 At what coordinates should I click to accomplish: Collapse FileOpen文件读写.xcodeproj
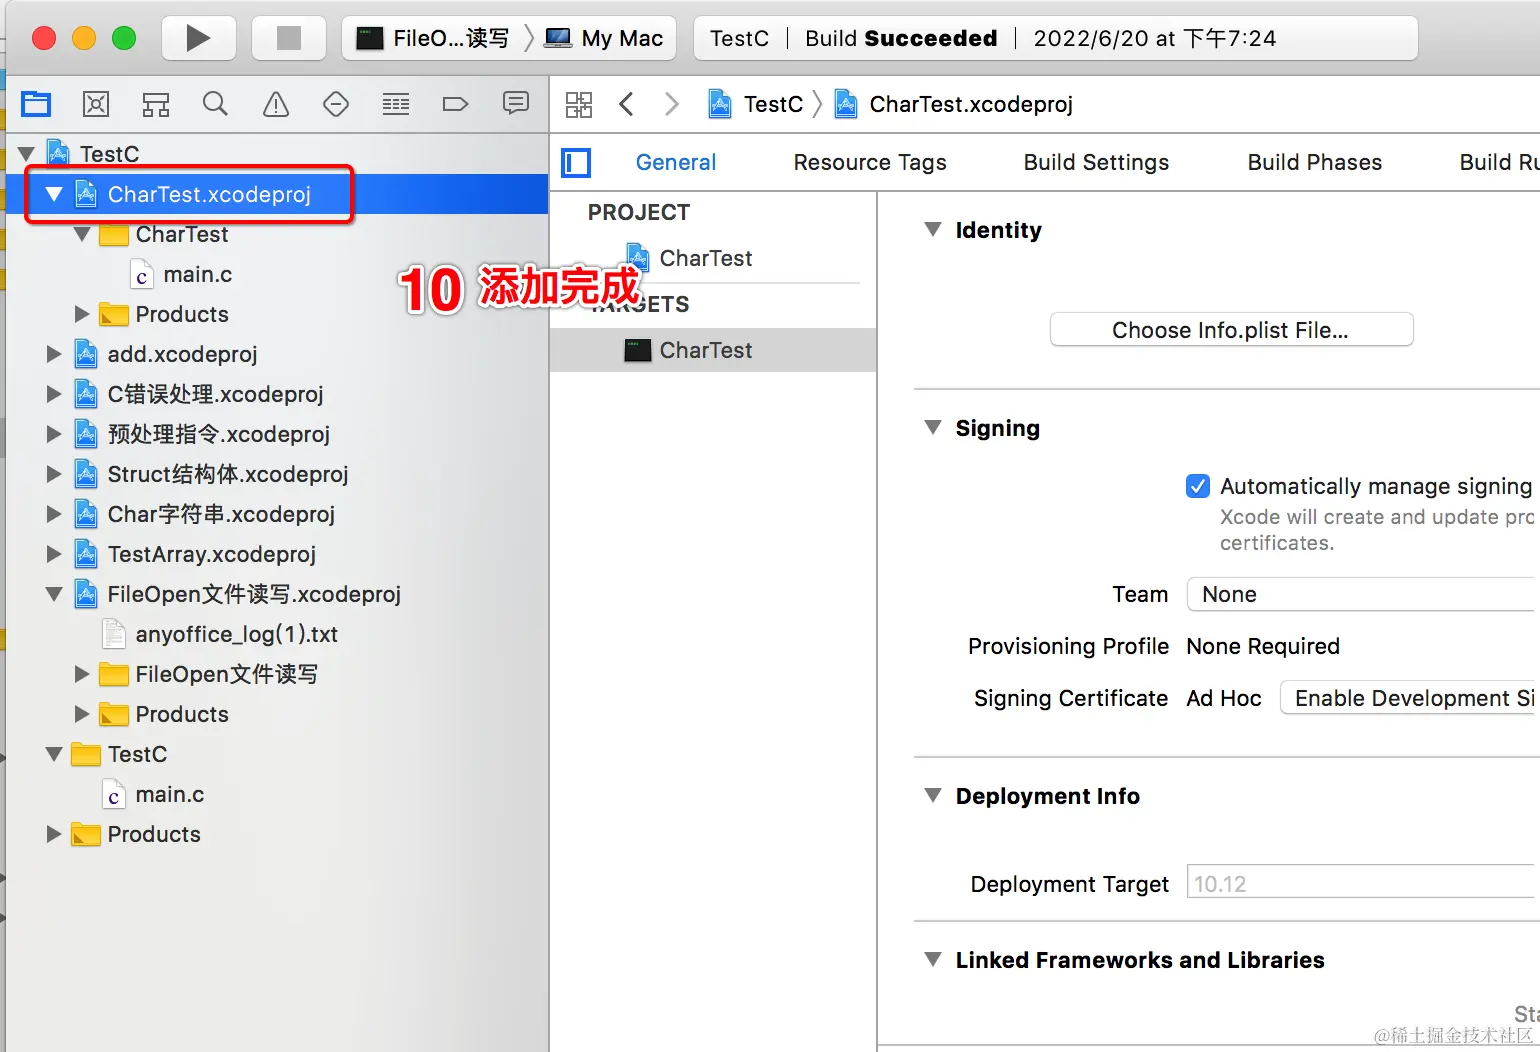coord(54,594)
